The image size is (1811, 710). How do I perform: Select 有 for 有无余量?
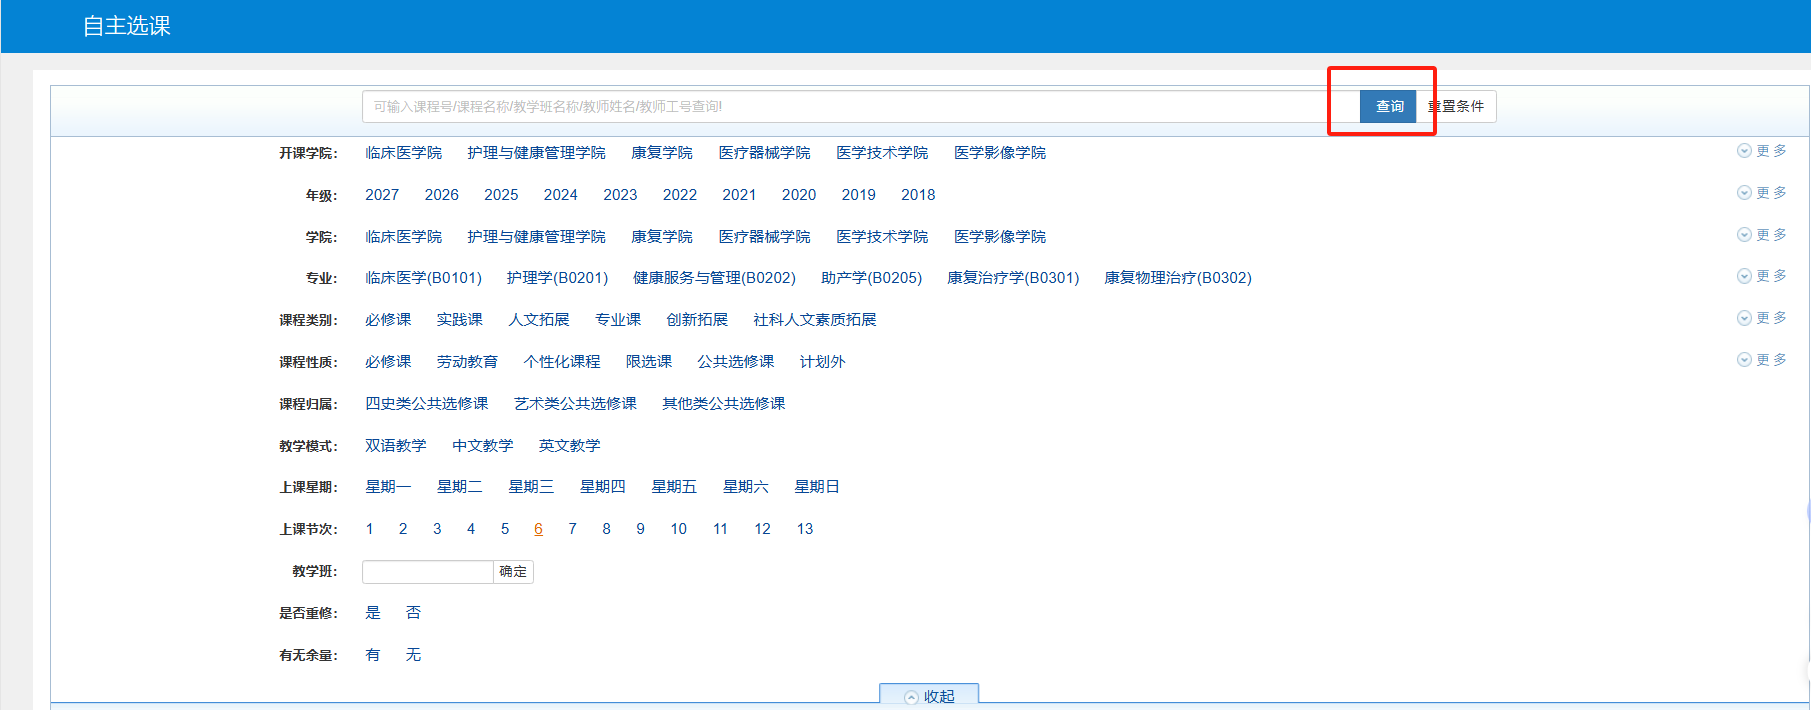tap(373, 655)
